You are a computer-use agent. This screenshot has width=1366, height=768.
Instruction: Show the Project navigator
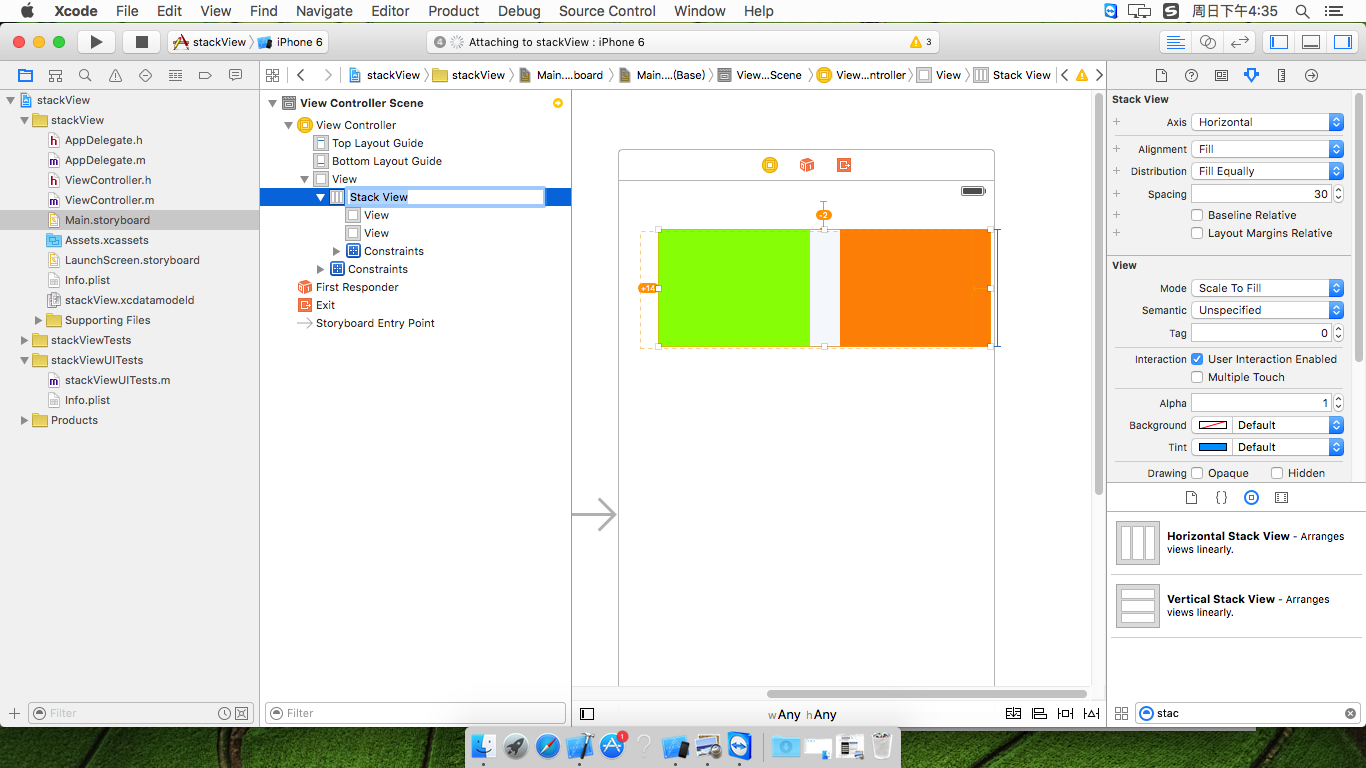[25, 75]
